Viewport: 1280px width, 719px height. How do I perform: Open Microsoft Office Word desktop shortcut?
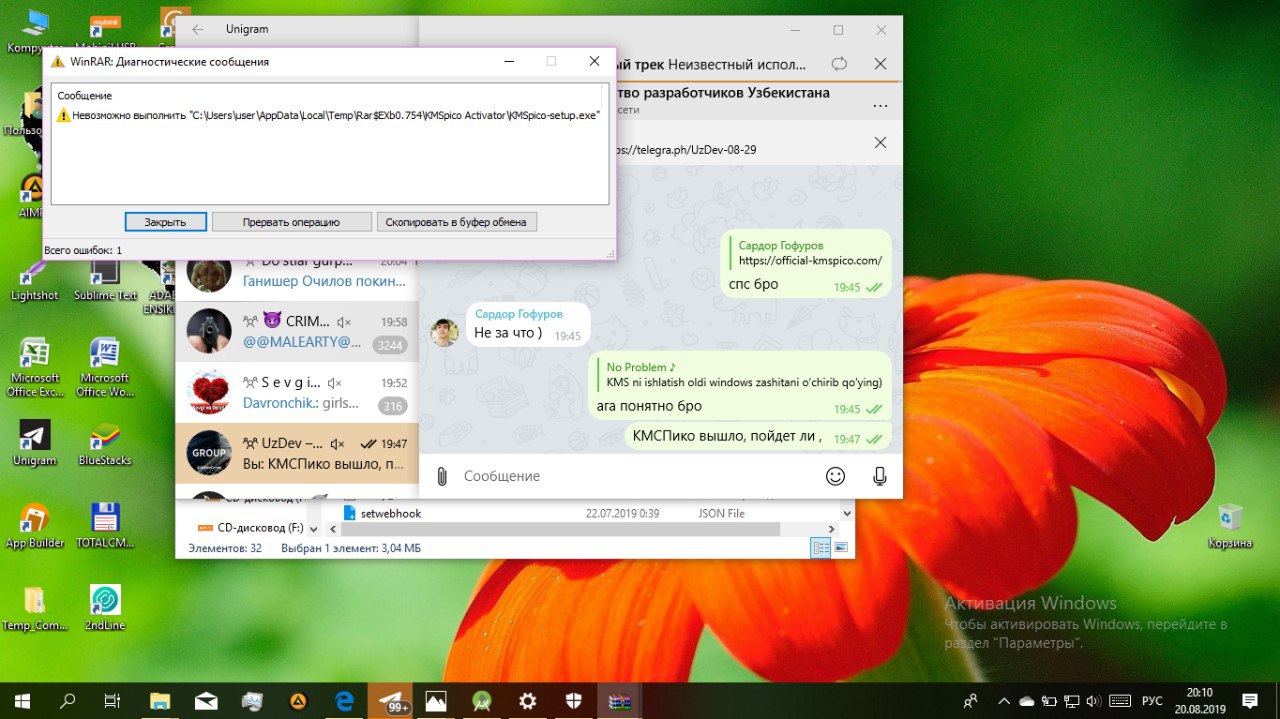[x=105, y=367]
